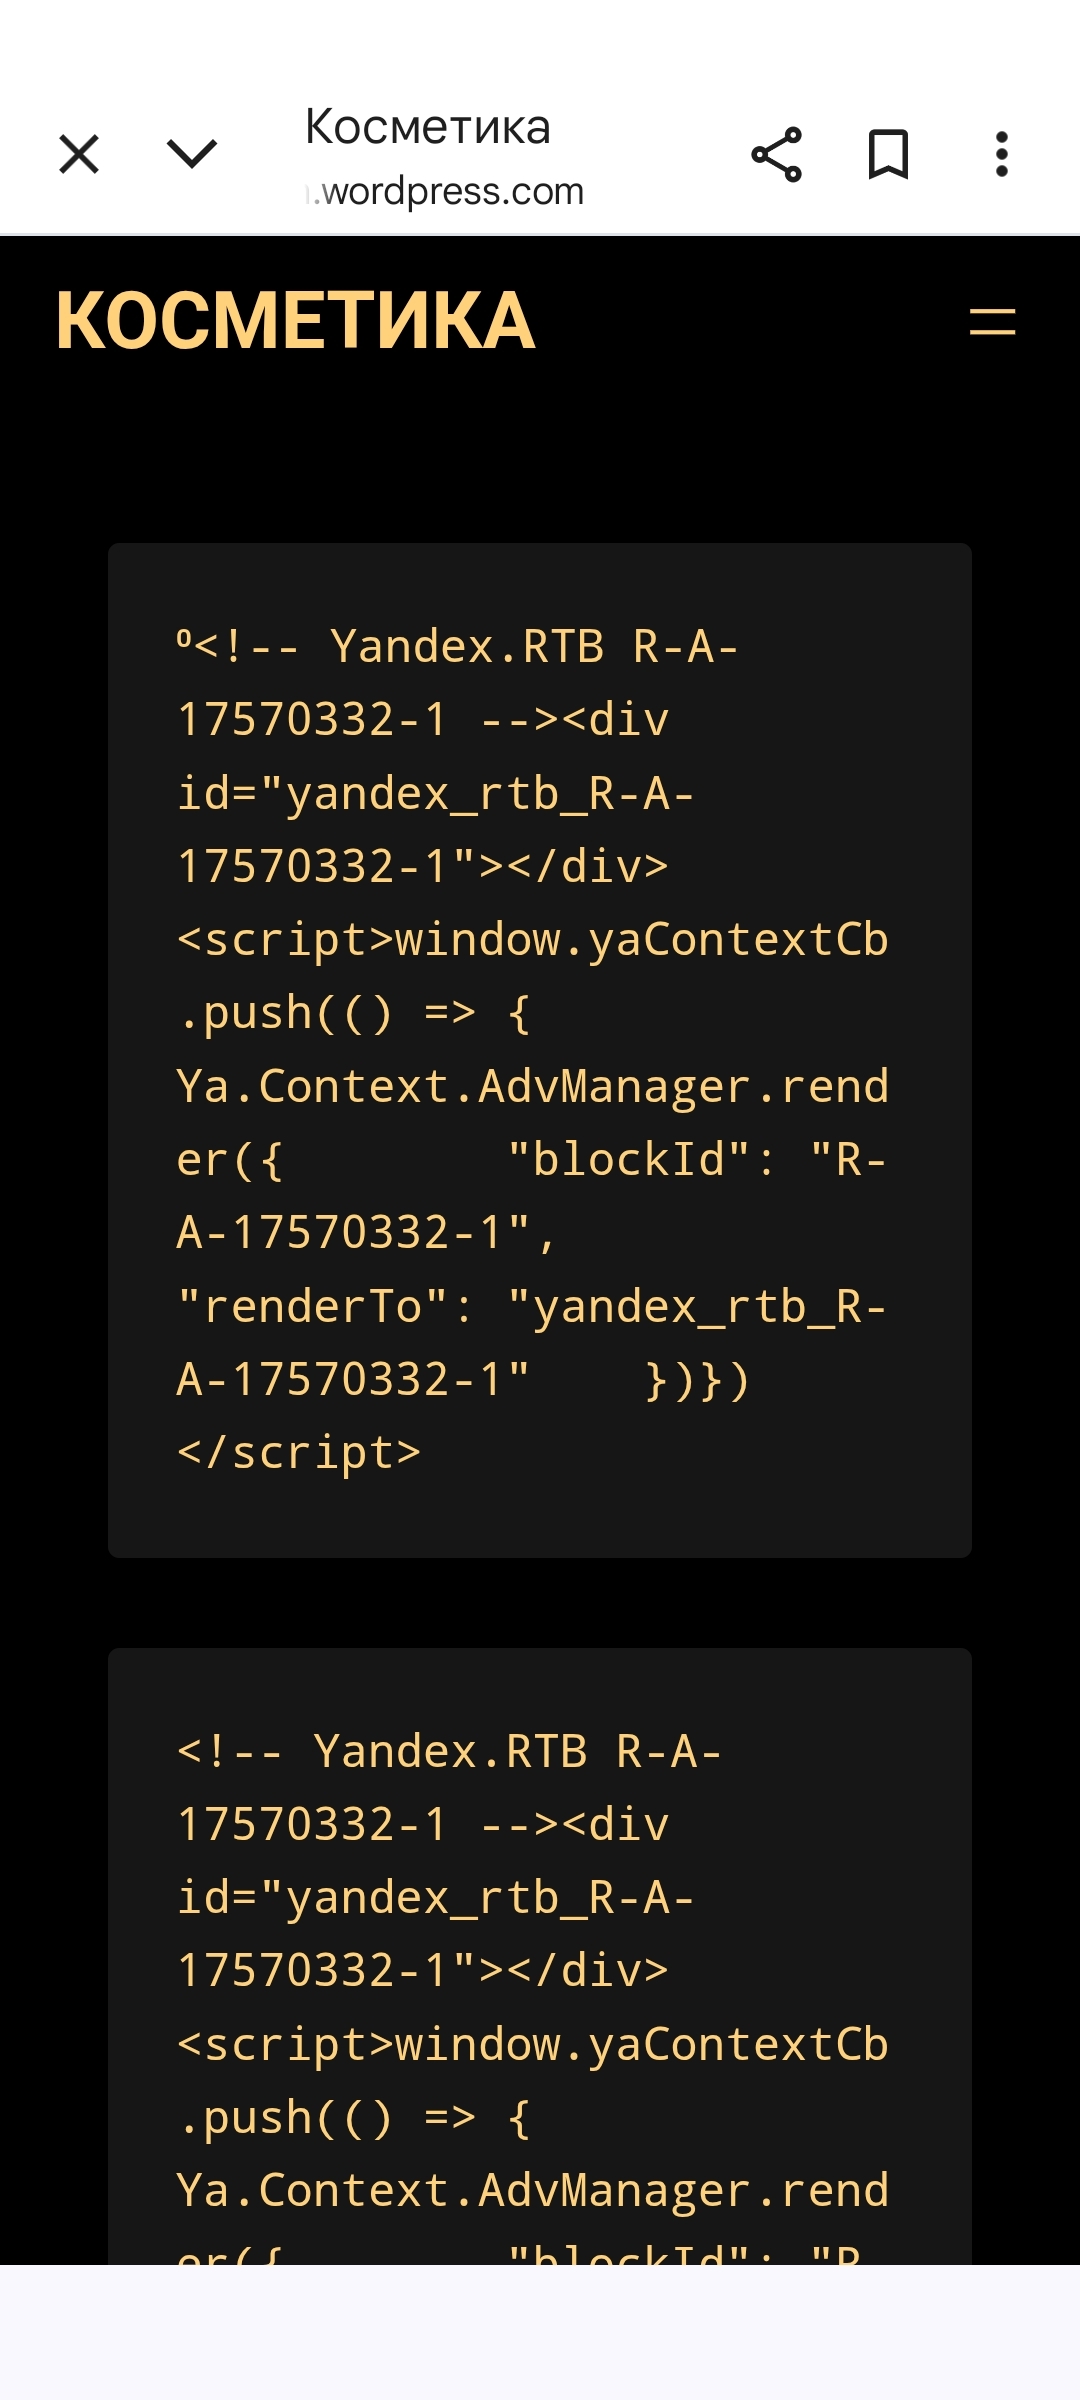Share this page via share icon

click(x=776, y=155)
